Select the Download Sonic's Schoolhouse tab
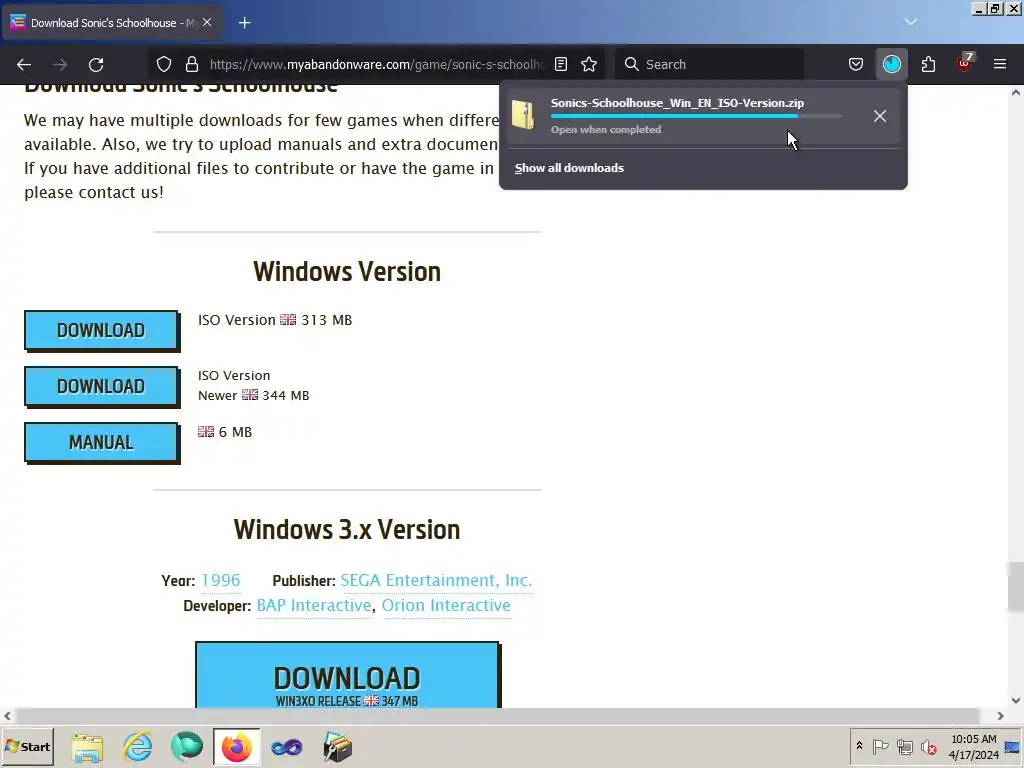This screenshot has width=1024, height=768. click(112, 23)
